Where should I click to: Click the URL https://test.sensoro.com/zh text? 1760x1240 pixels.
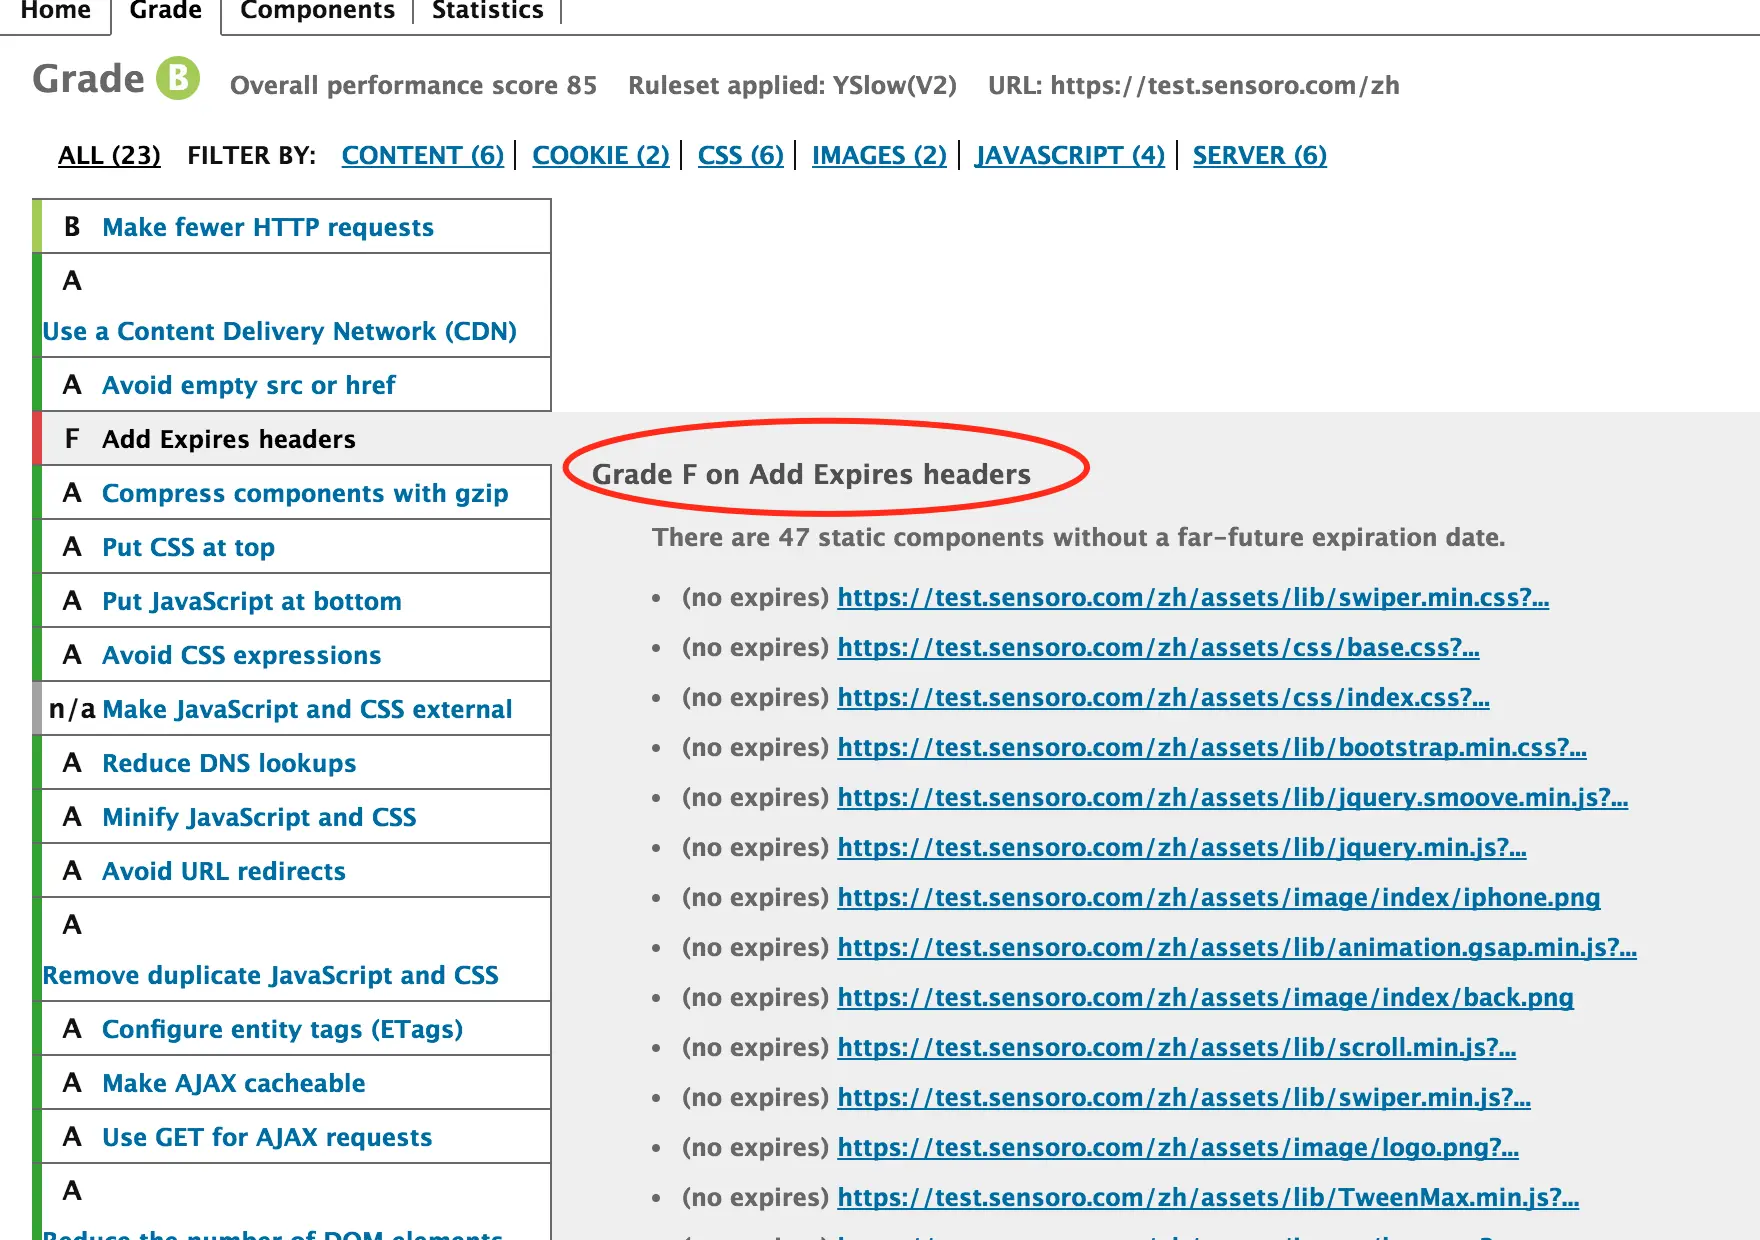point(1194,85)
